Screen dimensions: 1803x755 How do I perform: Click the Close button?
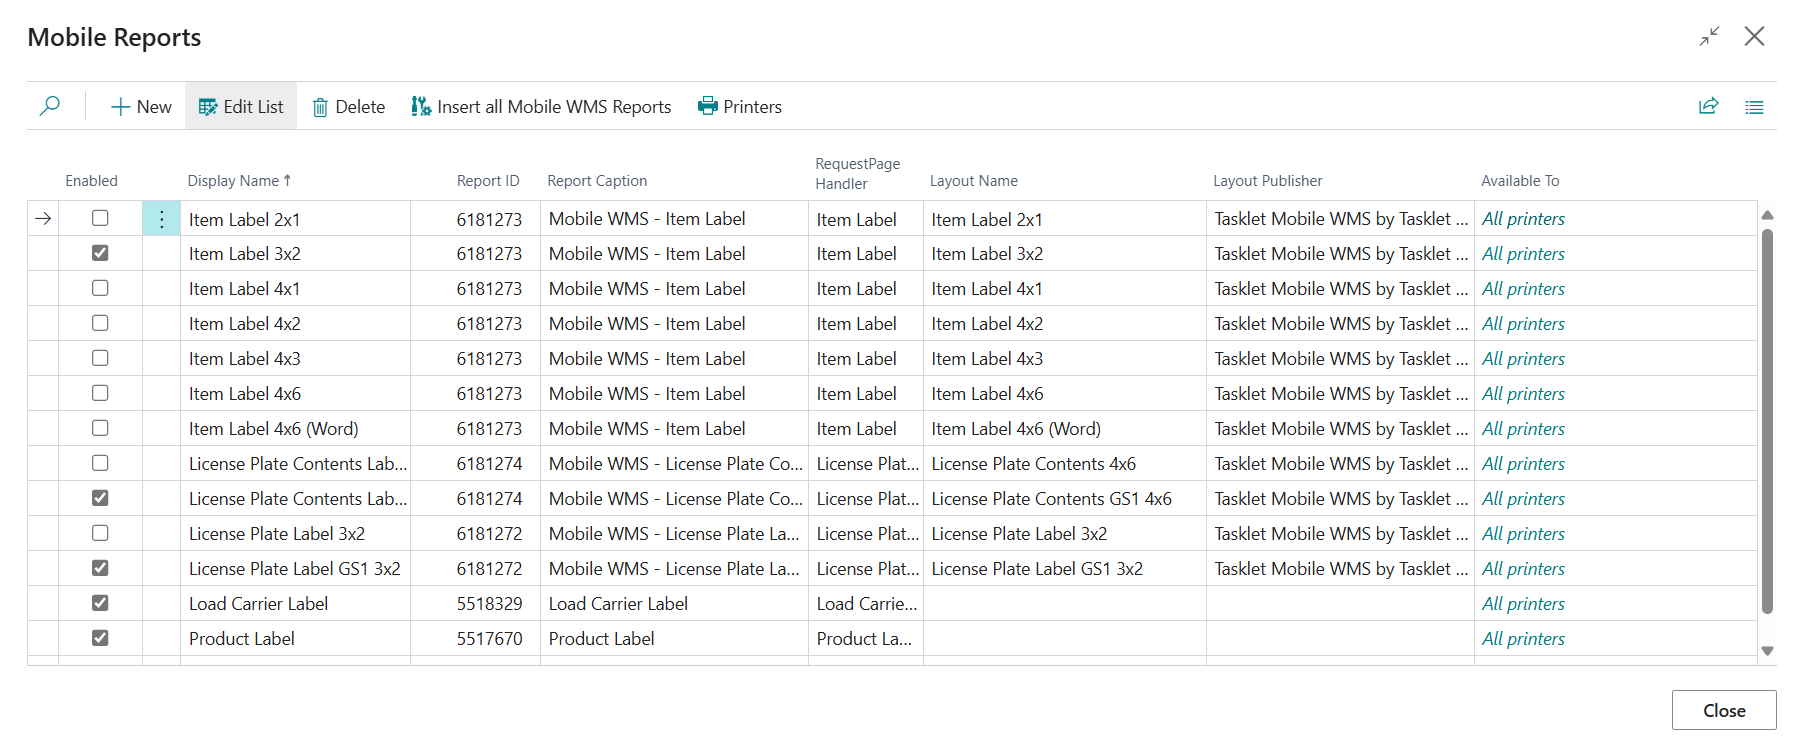[1724, 710]
